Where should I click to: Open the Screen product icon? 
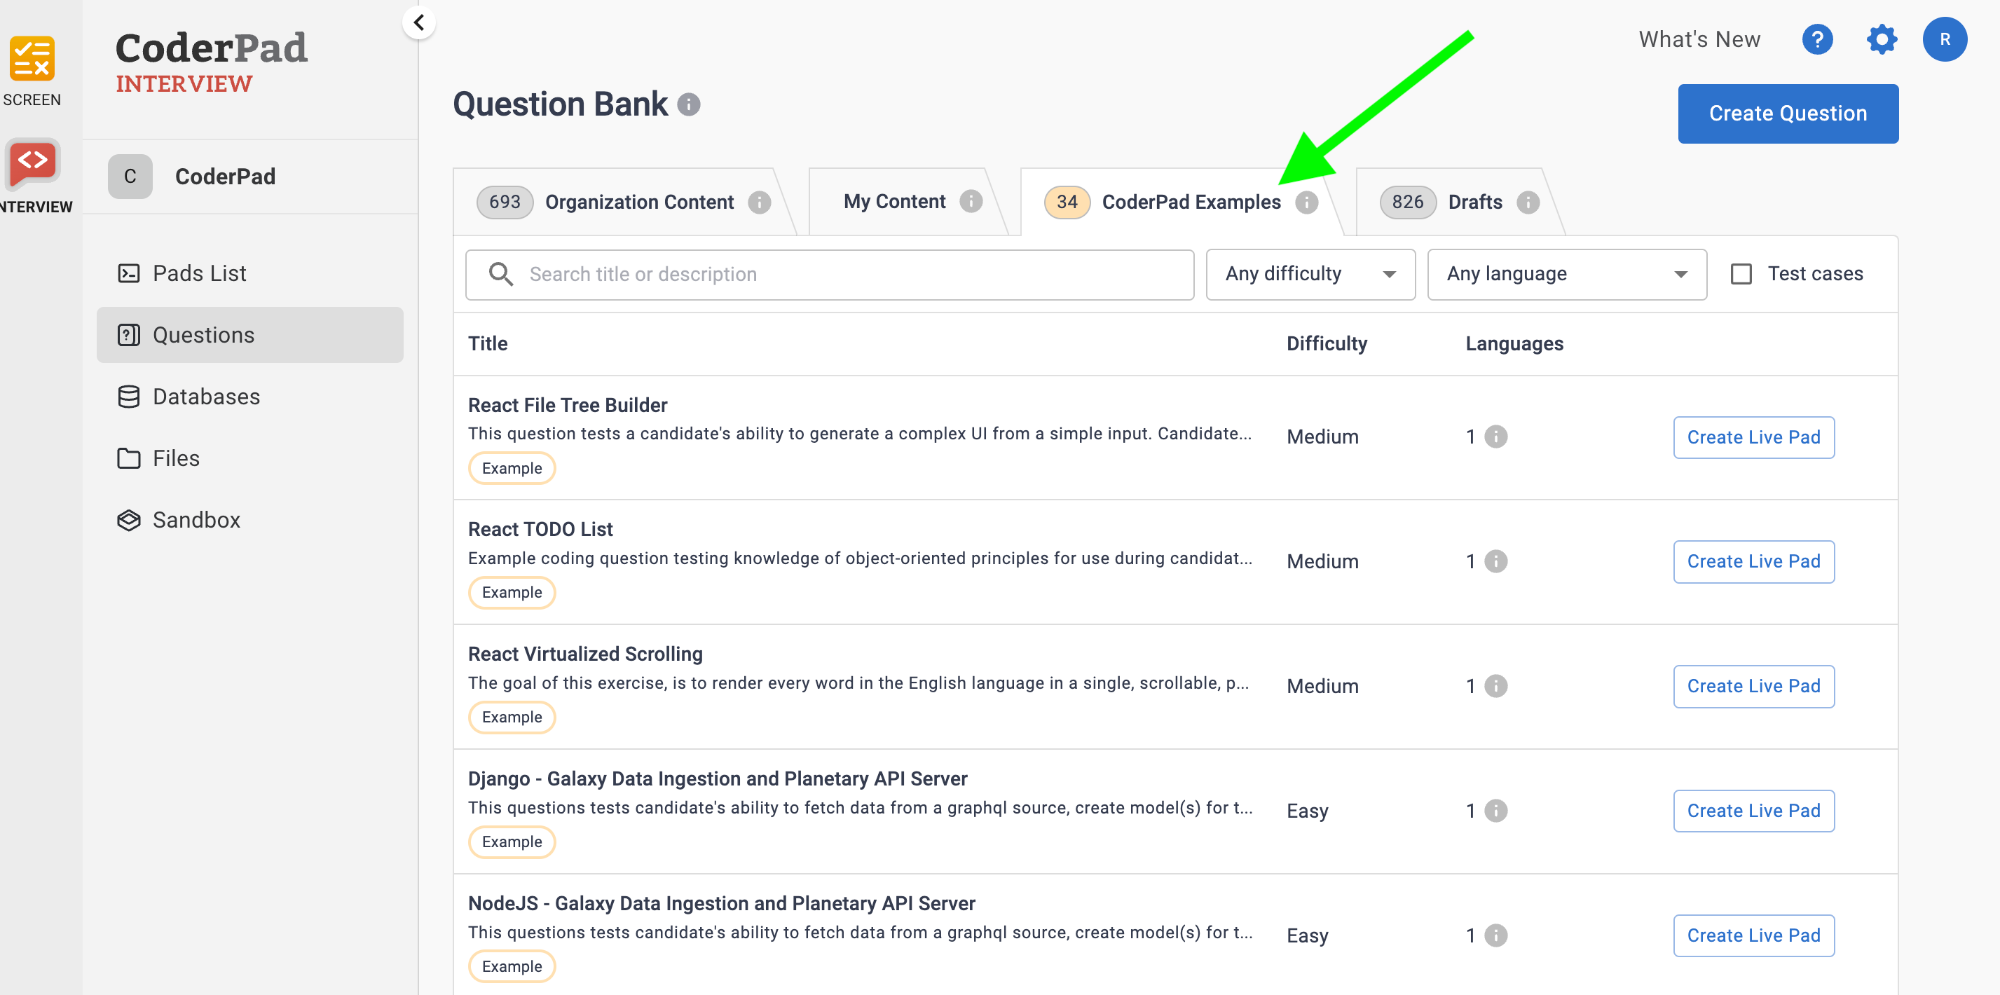click(32, 60)
